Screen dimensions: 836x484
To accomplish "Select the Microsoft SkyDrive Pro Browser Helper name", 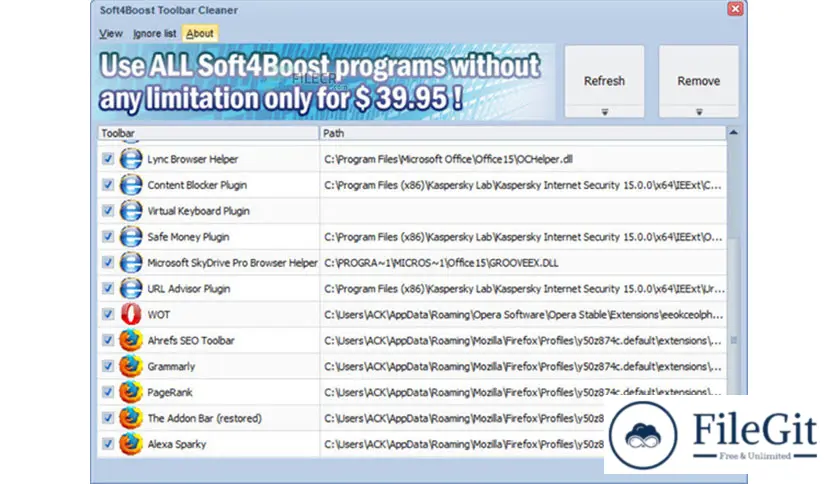I will click(x=232, y=262).
